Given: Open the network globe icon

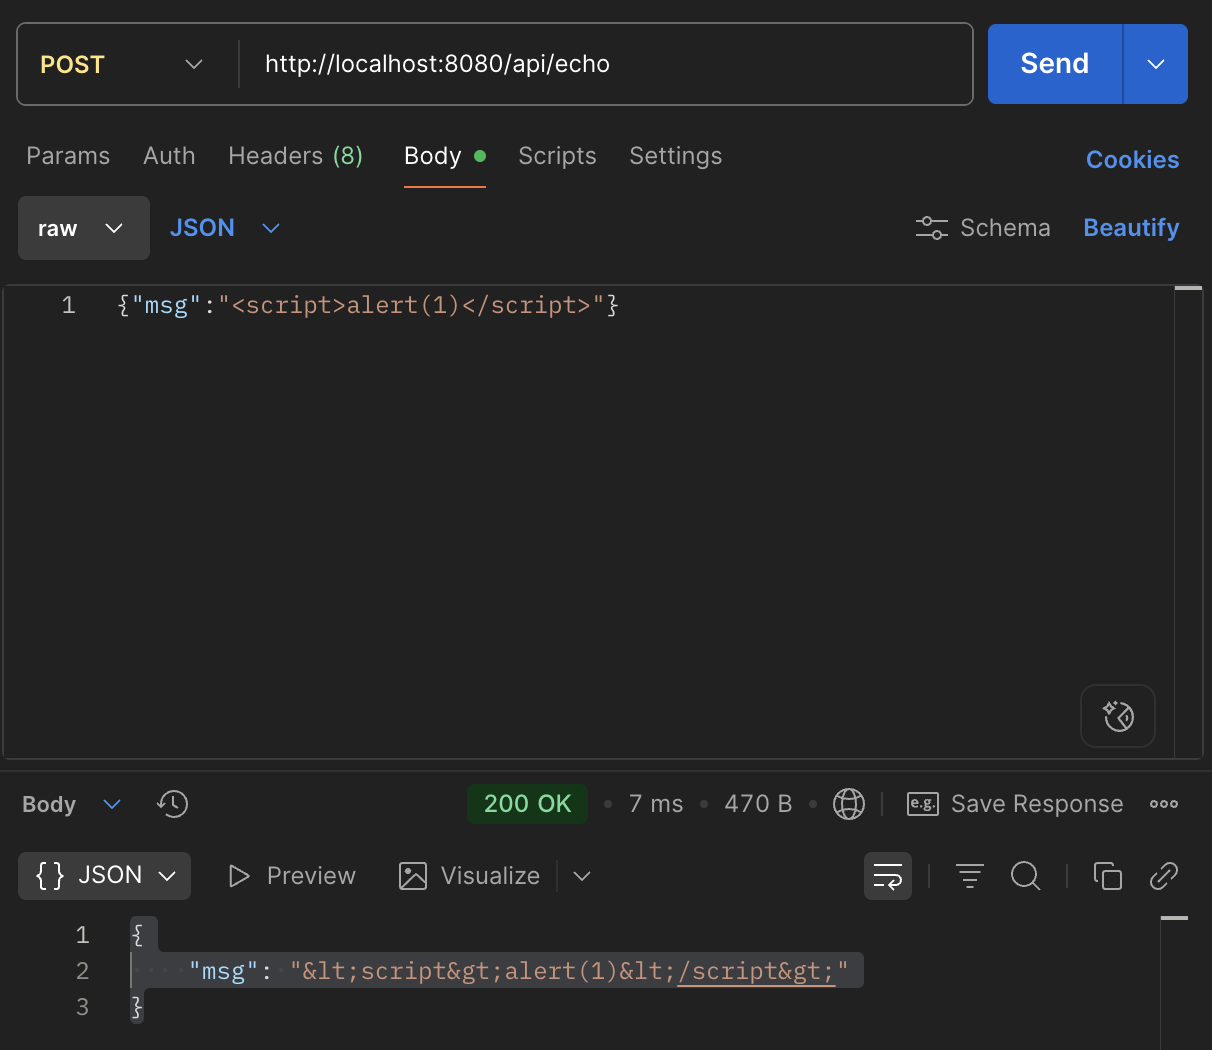Looking at the screenshot, I should 849,804.
